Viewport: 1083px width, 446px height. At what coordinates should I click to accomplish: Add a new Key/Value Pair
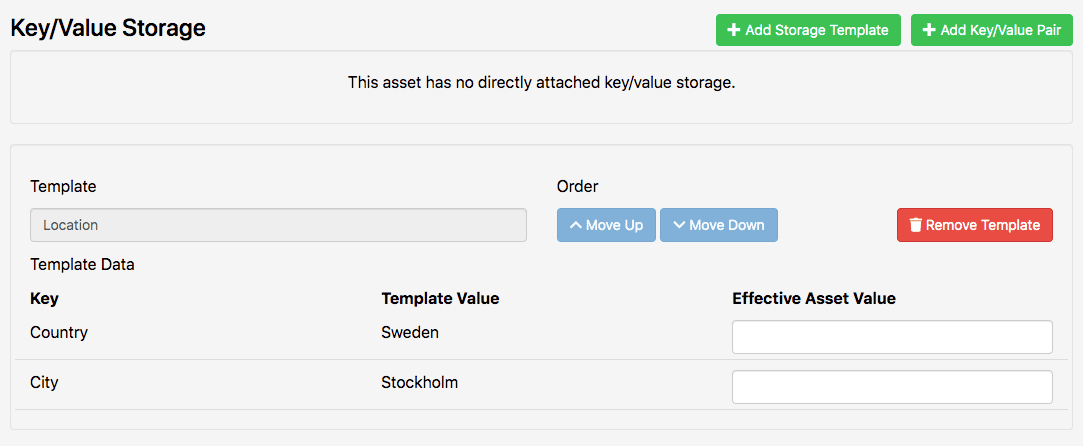pos(992,30)
